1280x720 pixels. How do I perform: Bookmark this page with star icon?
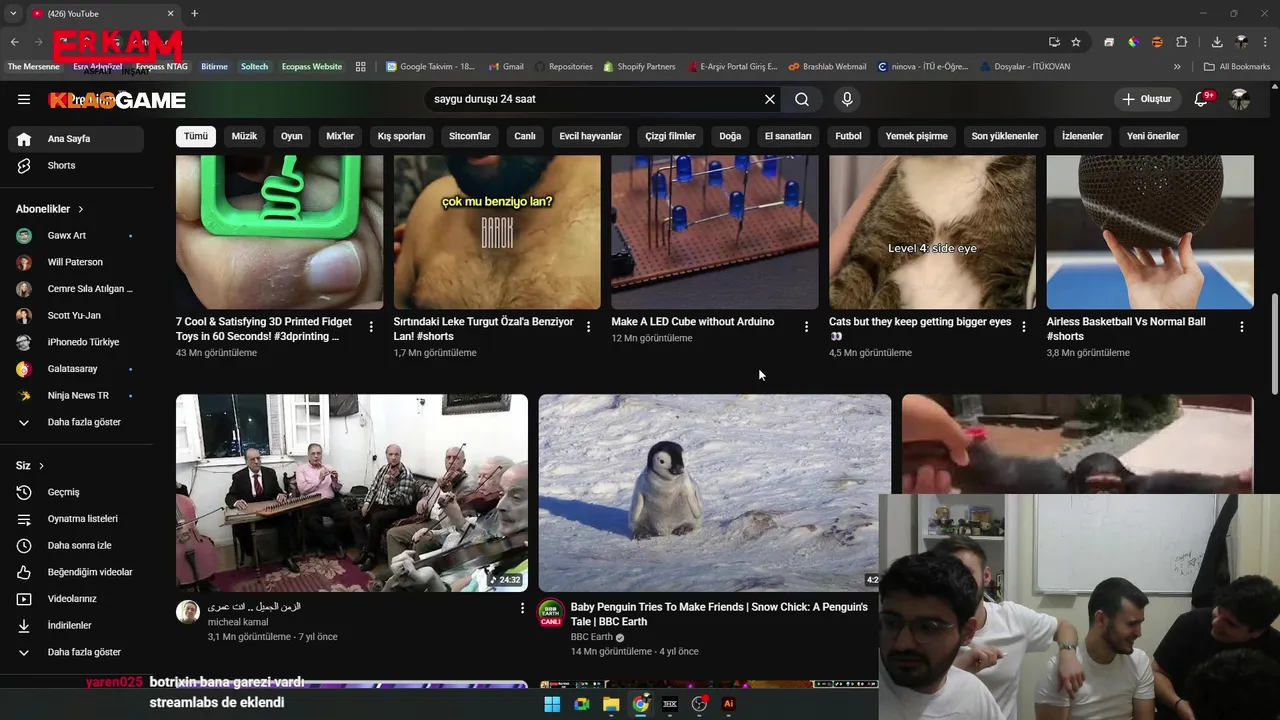[x=1076, y=42]
